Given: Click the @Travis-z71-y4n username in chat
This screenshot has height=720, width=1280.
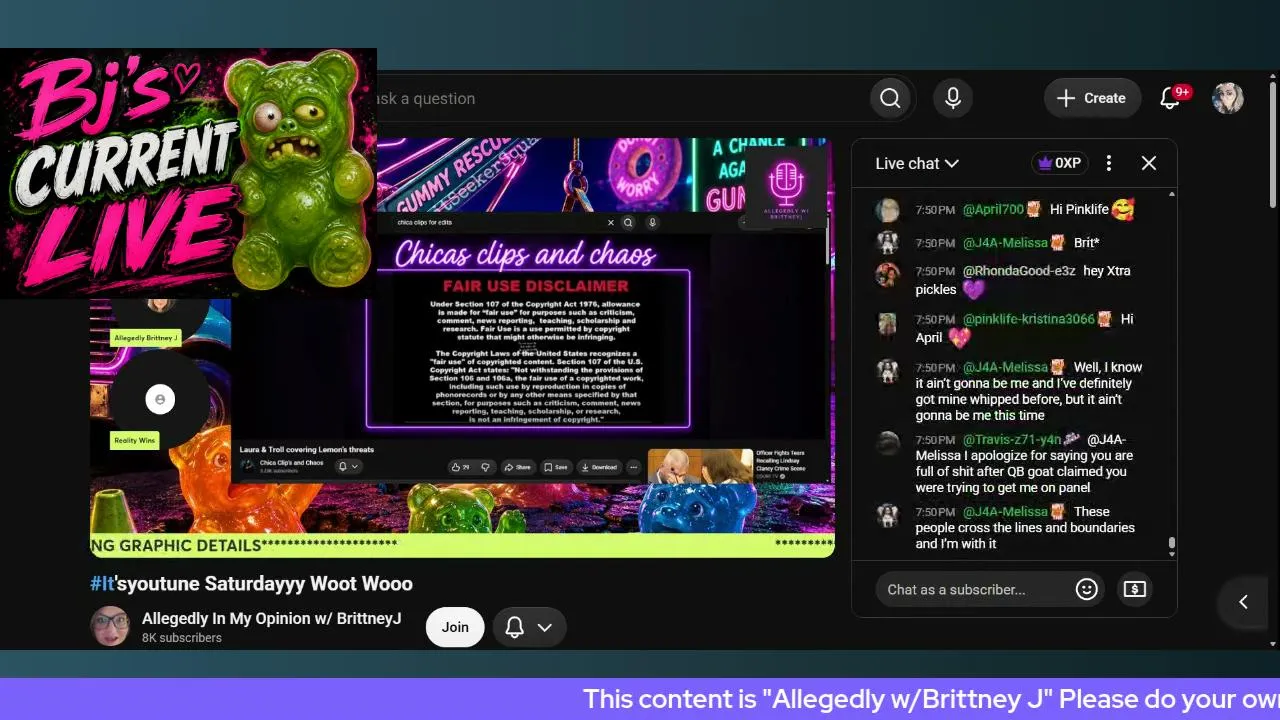Looking at the screenshot, I should click(x=1012, y=440).
